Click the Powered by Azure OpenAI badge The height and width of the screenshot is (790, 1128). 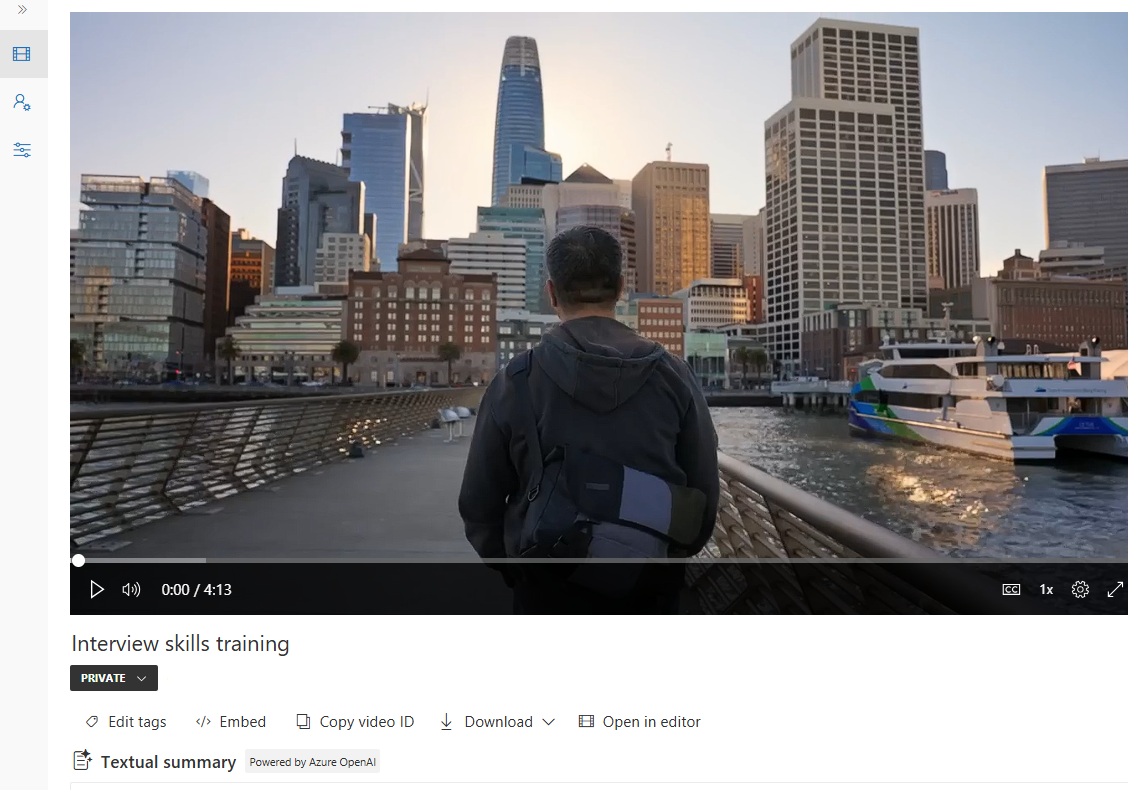(x=314, y=761)
